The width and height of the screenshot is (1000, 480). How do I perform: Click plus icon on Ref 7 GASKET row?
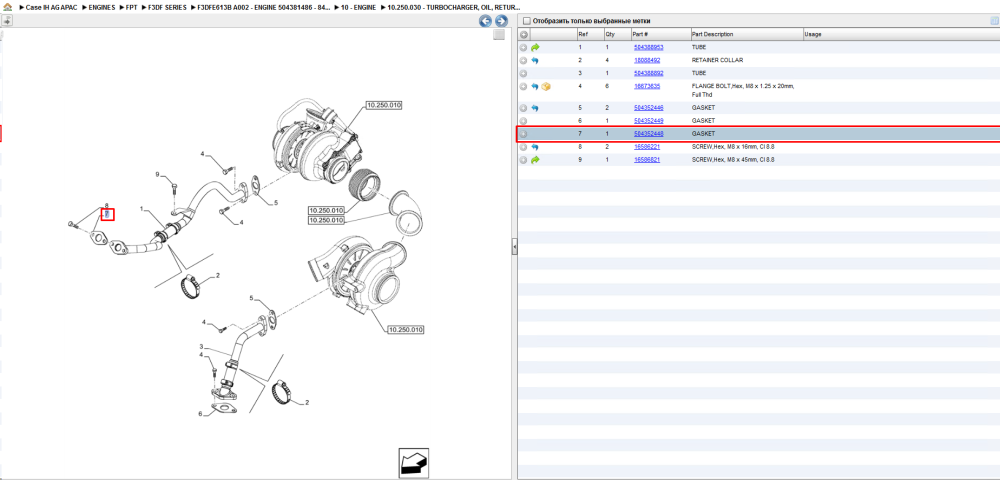click(x=524, y=134)
